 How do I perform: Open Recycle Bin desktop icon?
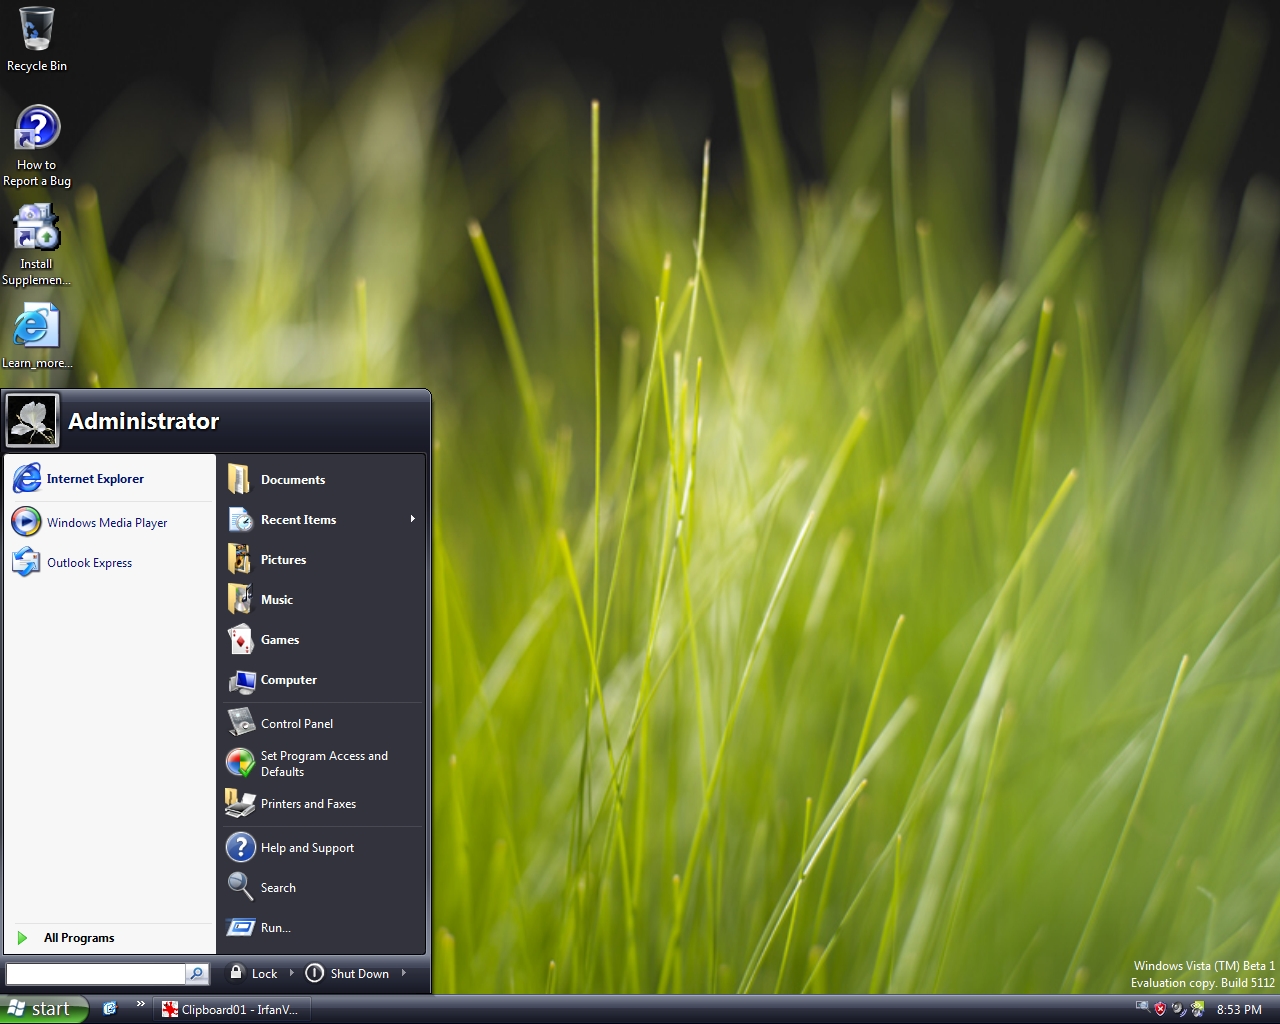click(37, 38)
